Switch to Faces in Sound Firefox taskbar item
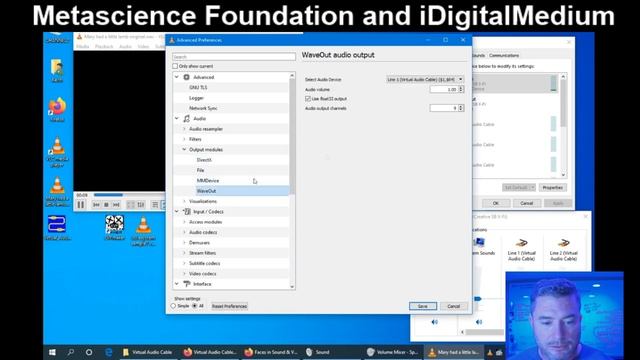 point(271,352)
